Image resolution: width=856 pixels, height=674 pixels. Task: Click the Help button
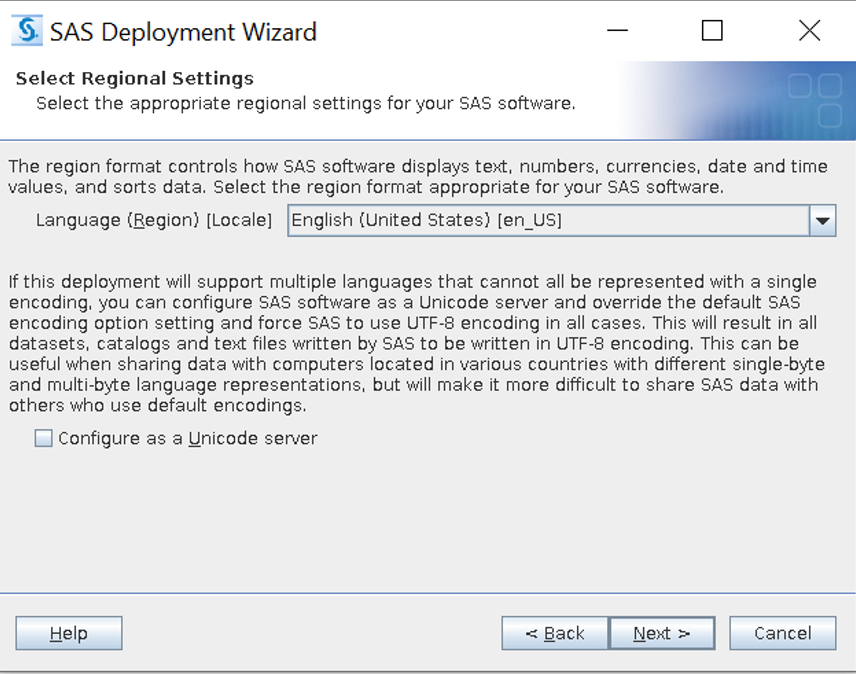(68, 633)
